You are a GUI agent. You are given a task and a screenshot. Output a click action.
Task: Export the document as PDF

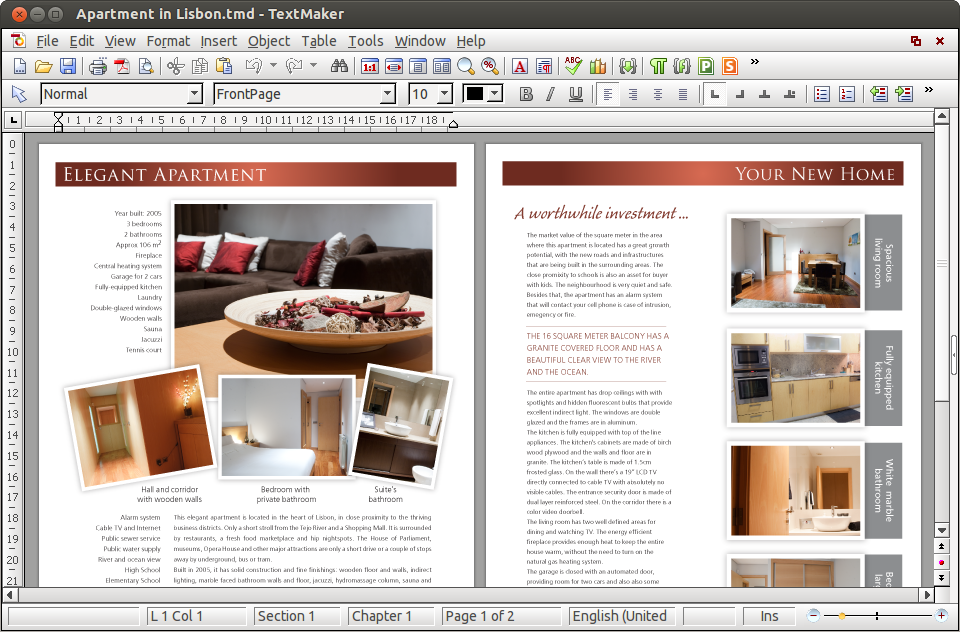point(122,66)
